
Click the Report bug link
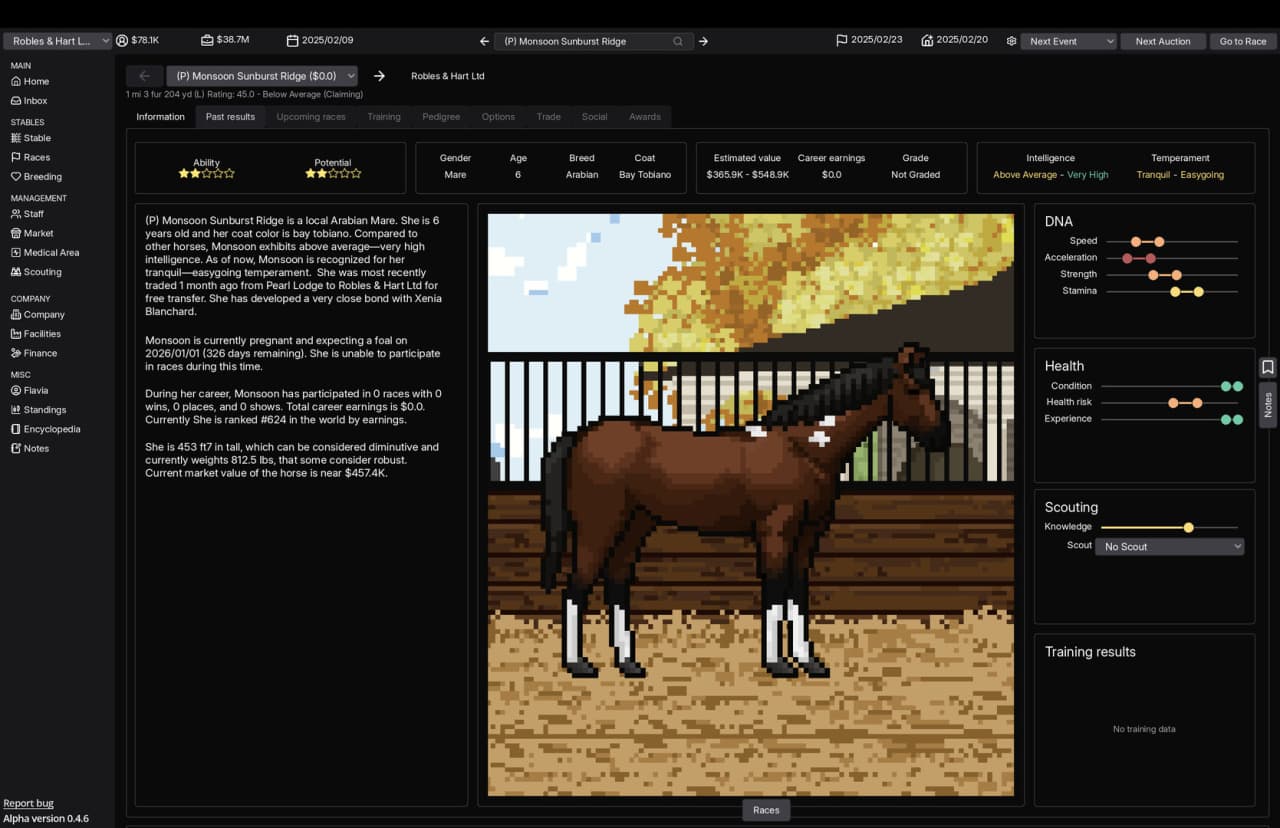(x=28, y=803)
